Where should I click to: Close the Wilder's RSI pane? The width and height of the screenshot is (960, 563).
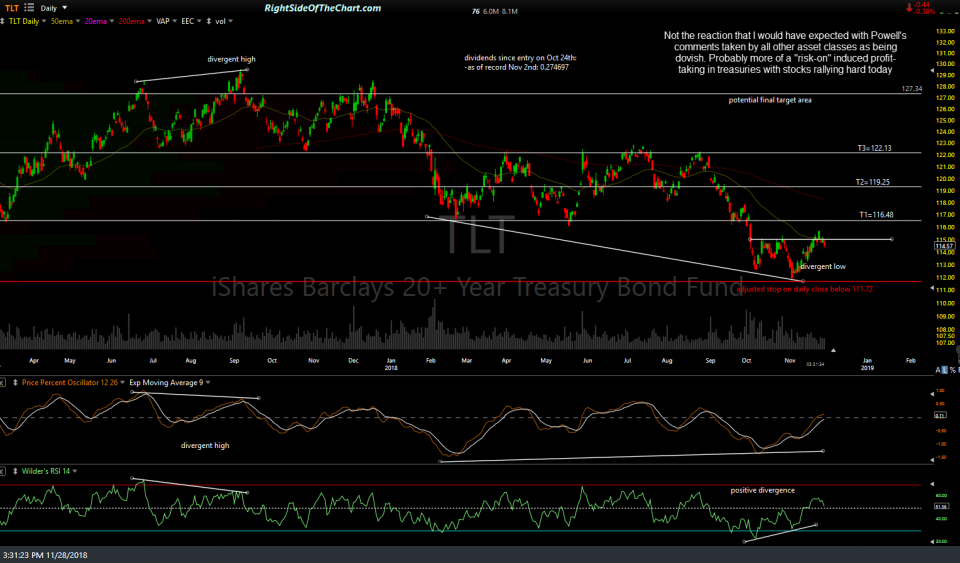coord(2,471)
